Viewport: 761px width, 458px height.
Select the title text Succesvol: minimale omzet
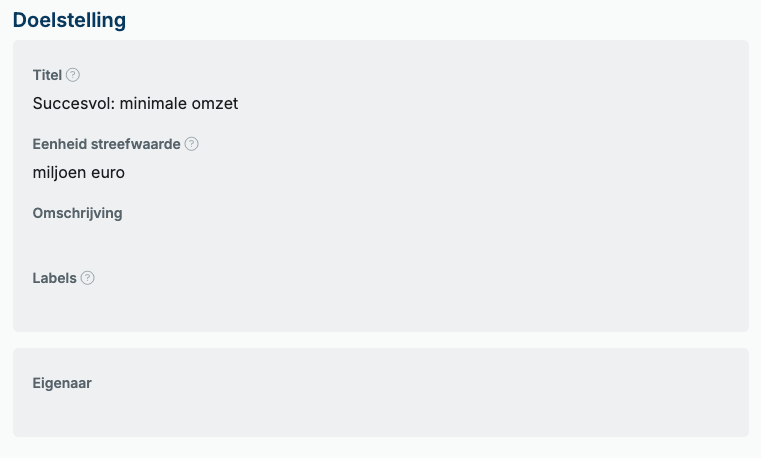tap(135, 103)
